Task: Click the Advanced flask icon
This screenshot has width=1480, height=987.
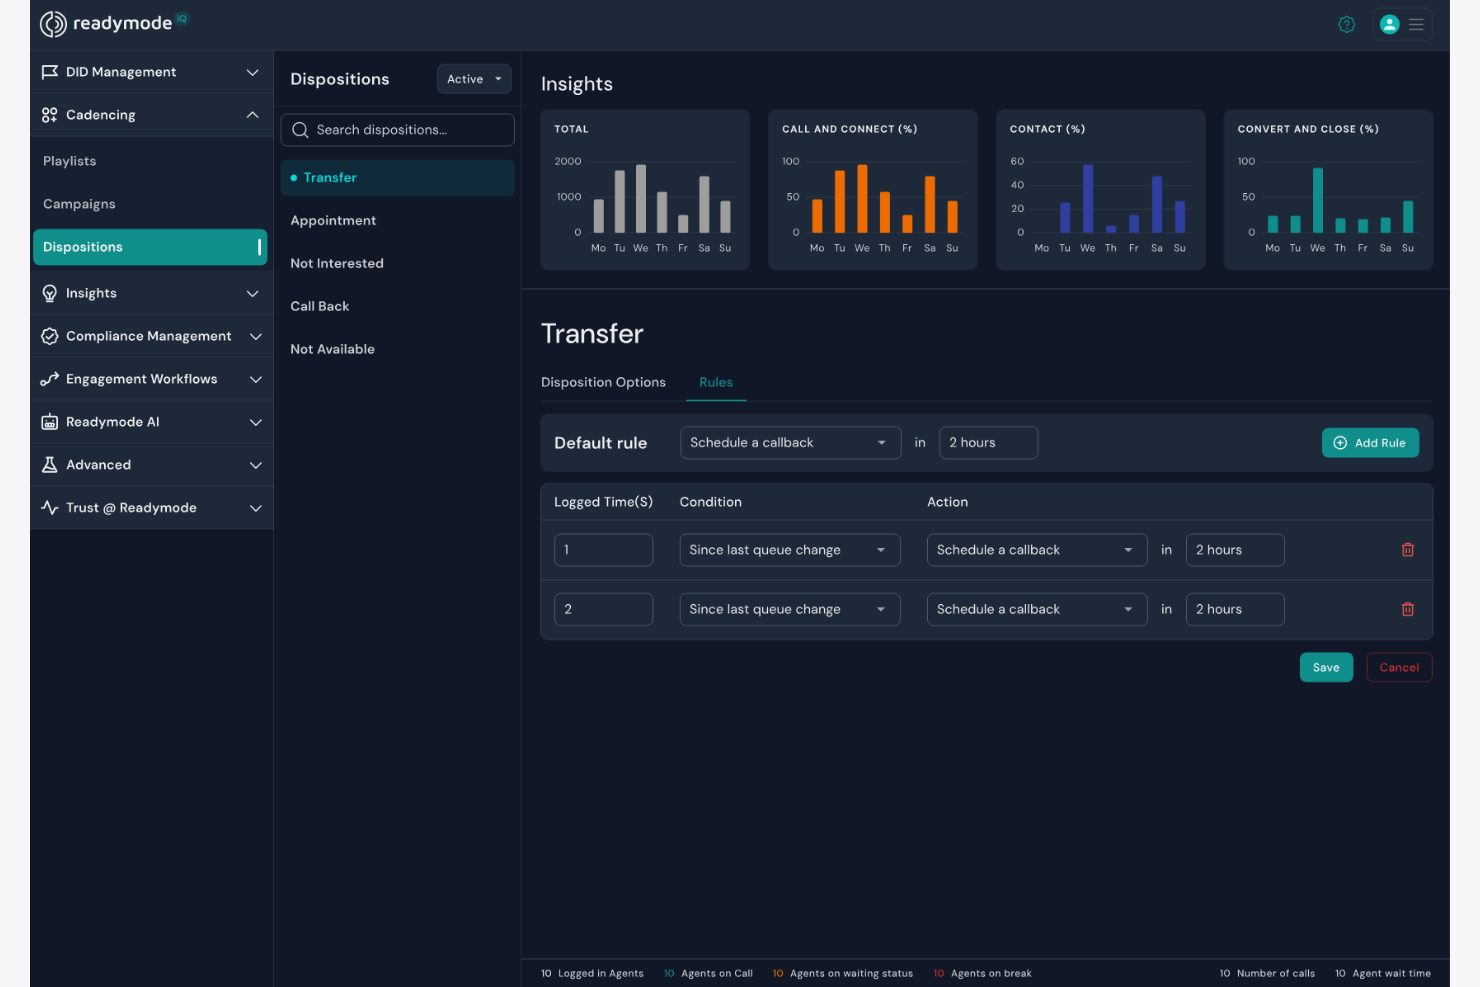Action: point(49,465)
